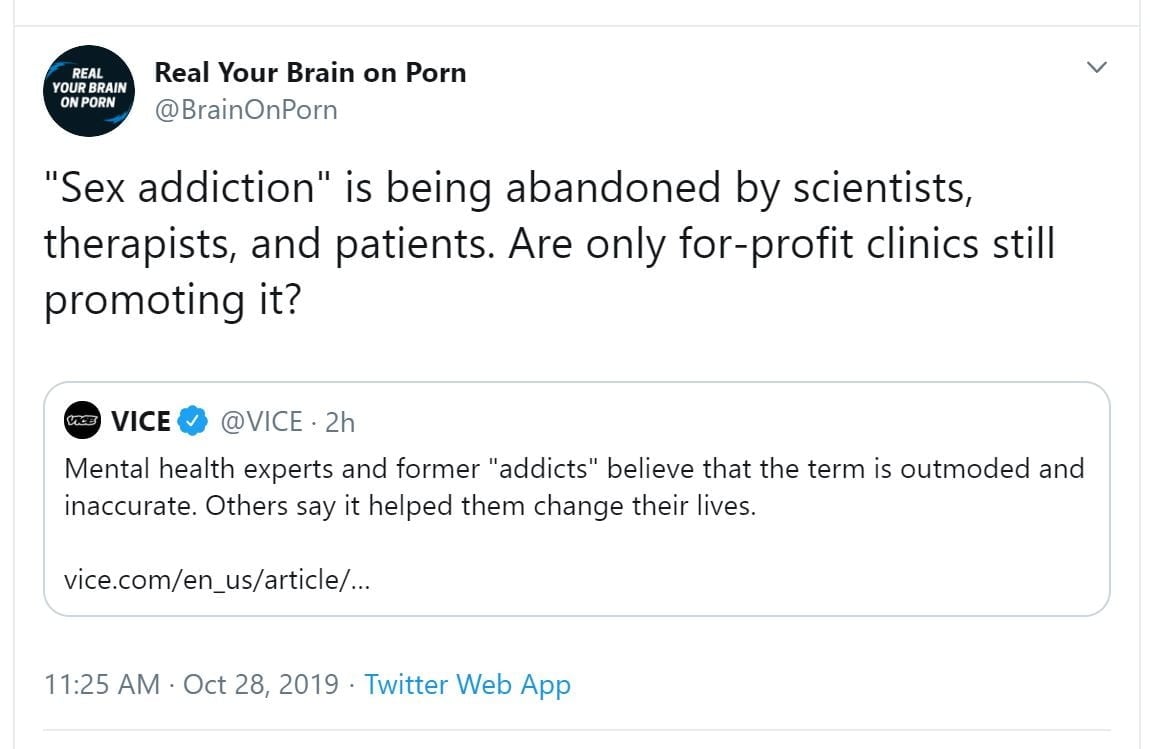Click the 2h timestamp on quoted tweet
Viewport: 1150px width, 749px height.
340,422
